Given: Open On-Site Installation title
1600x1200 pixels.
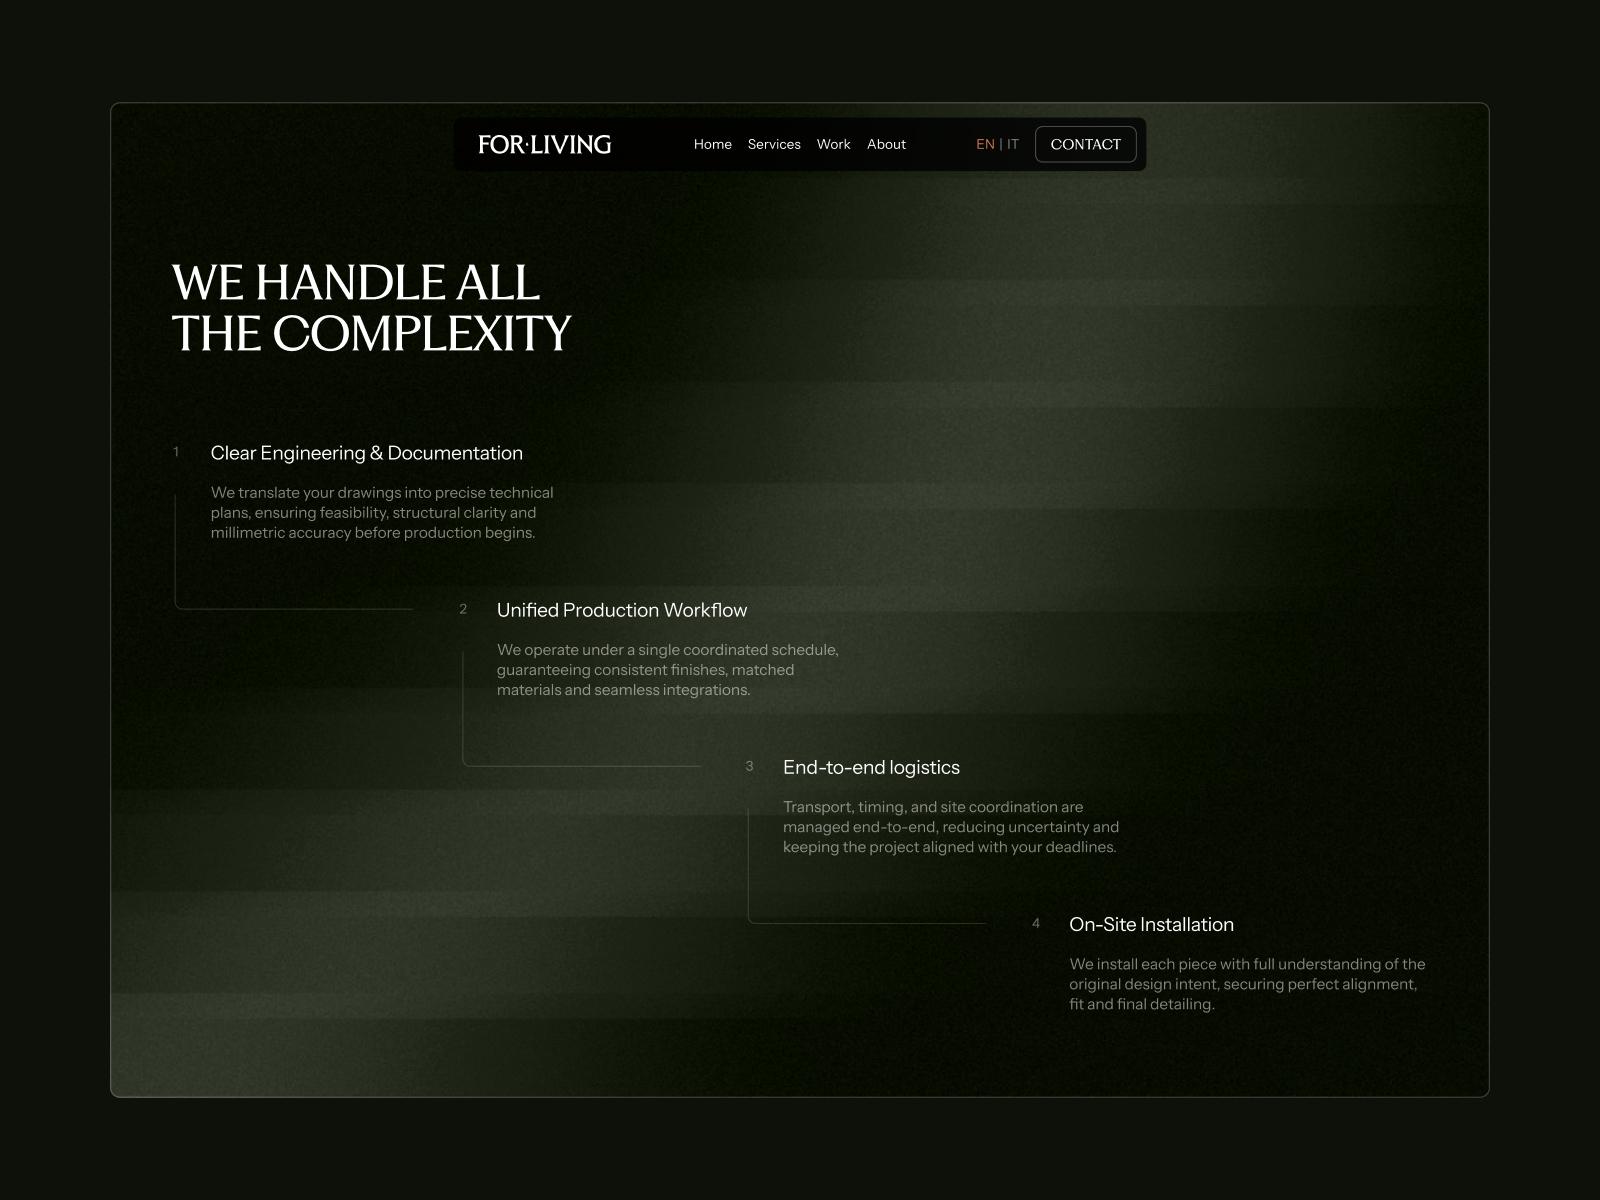Looking at the screenshot, I should (1151, 924).
